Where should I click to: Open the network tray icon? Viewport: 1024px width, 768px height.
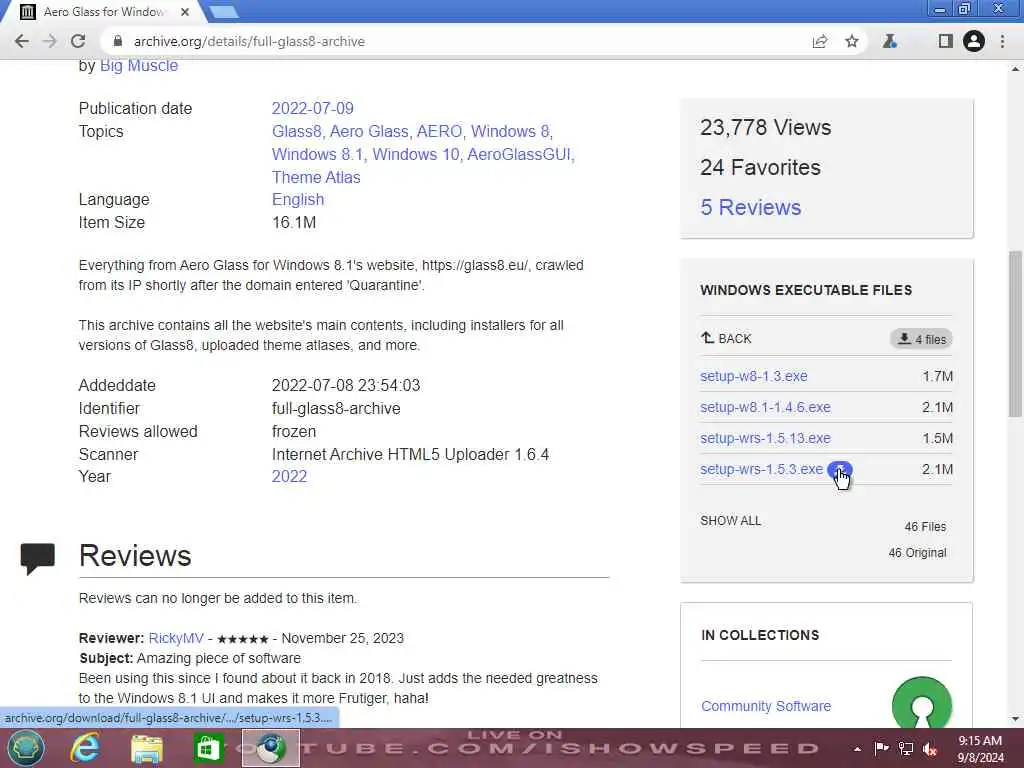coord(905,749)
